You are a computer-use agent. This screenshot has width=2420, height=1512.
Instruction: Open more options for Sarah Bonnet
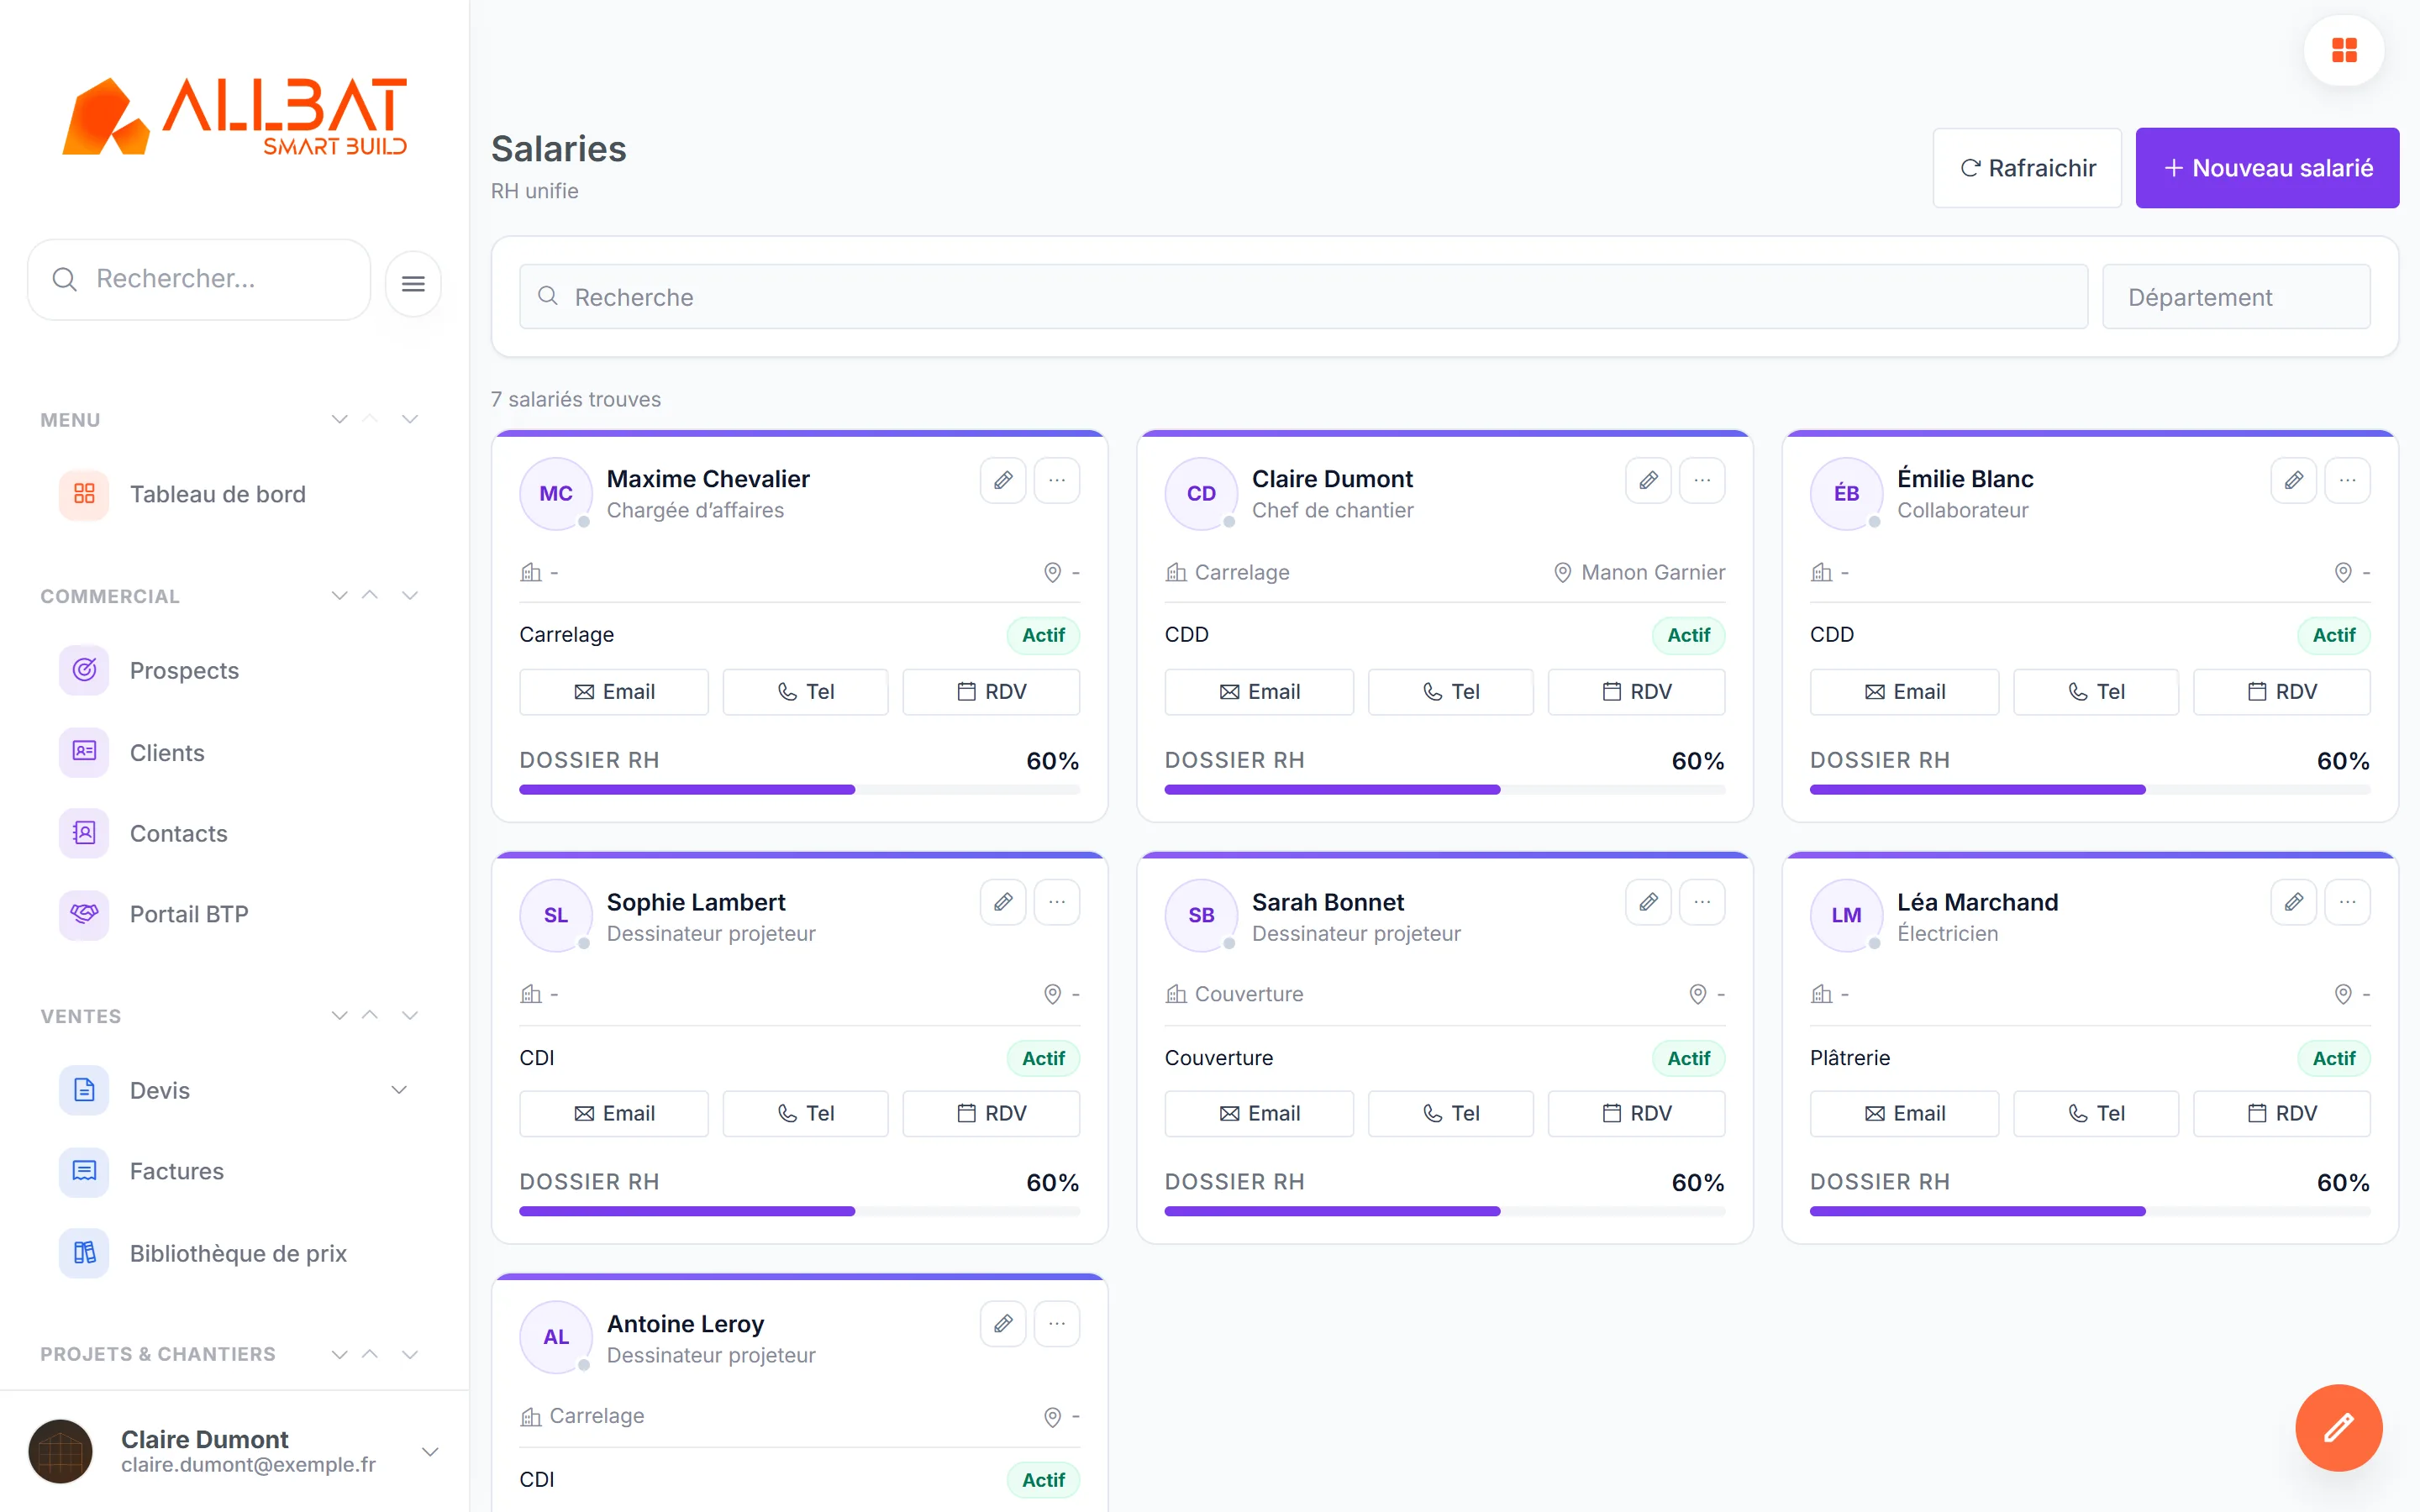(x=1702, y=902)
